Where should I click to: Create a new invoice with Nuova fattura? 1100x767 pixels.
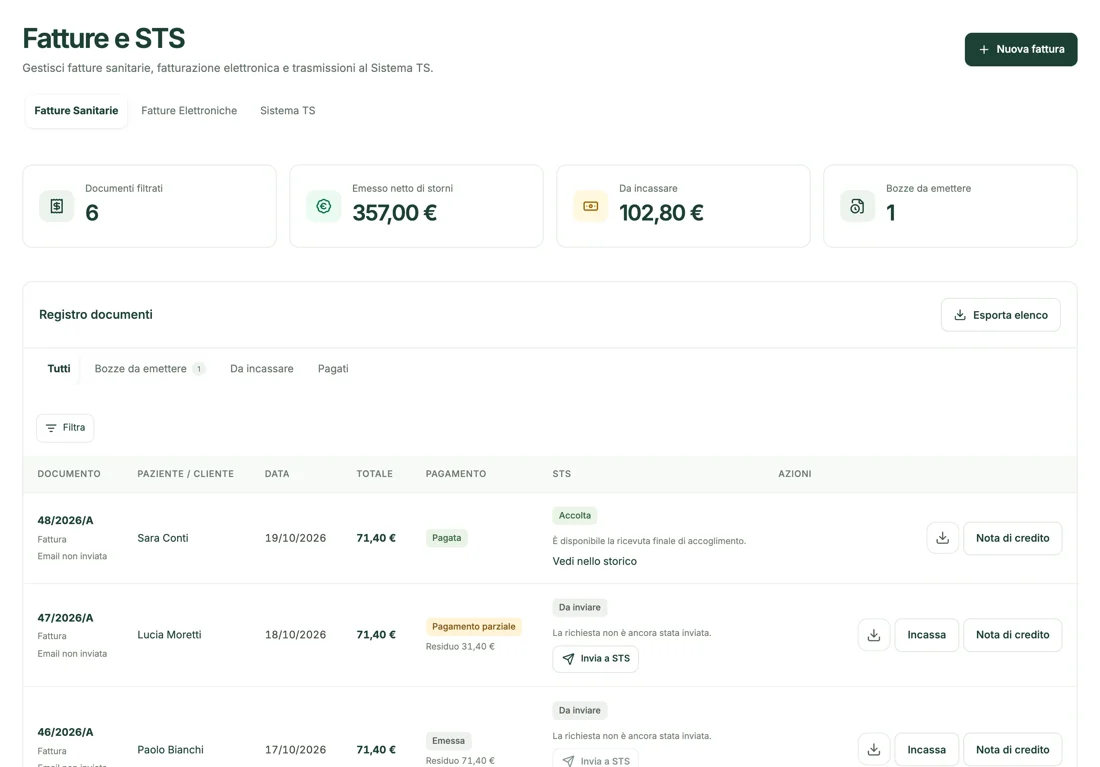pyautogui.click(x=1021, y=49)
